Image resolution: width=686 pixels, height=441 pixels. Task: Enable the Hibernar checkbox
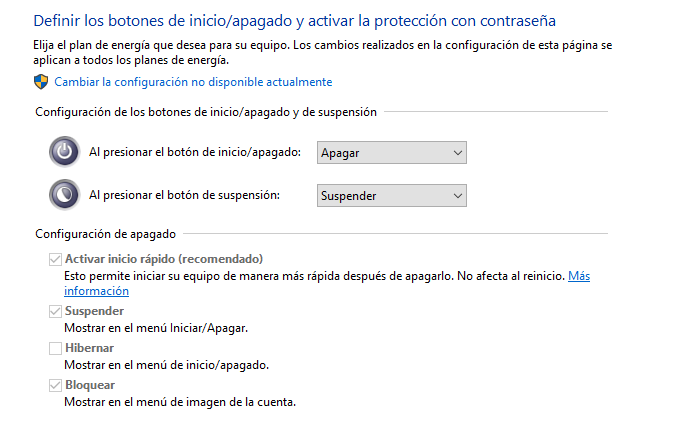pos(55,348)
